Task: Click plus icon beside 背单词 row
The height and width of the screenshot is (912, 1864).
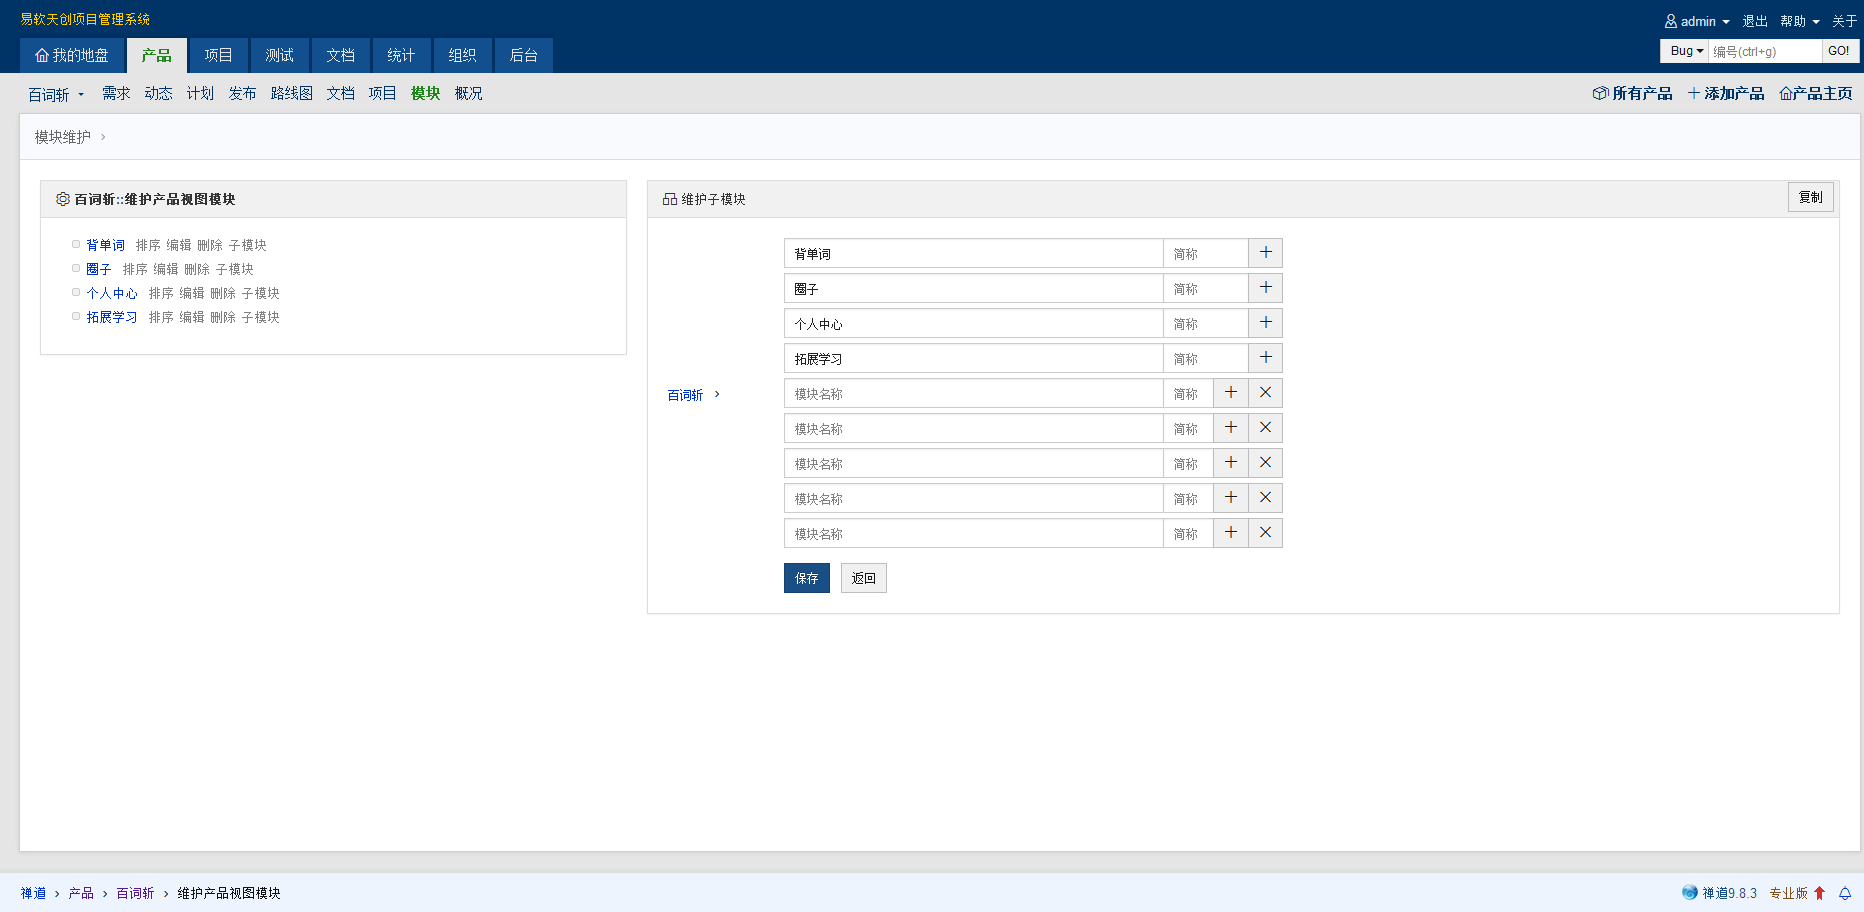Action: point(1265,253)
